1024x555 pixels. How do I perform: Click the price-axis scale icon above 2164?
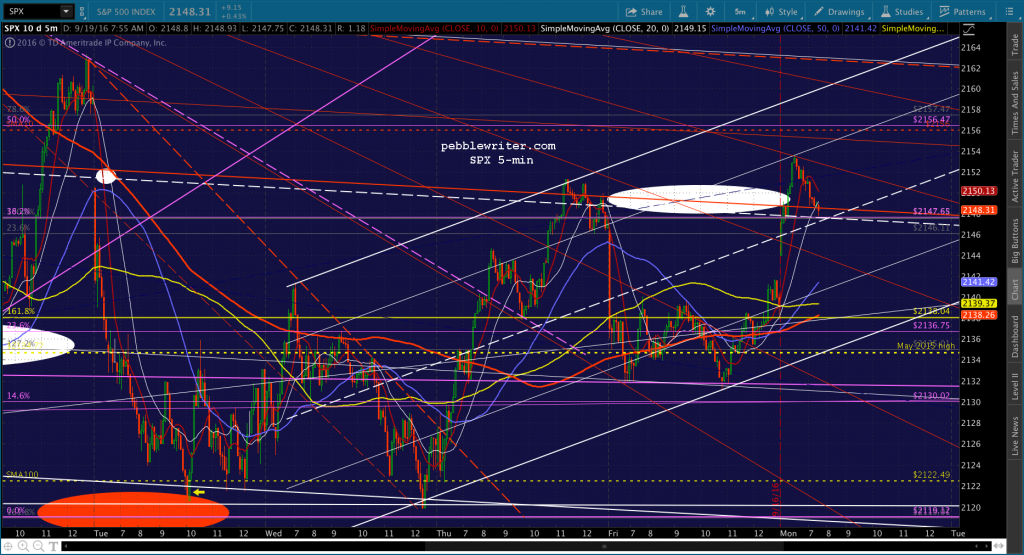(x=968, y=29)
